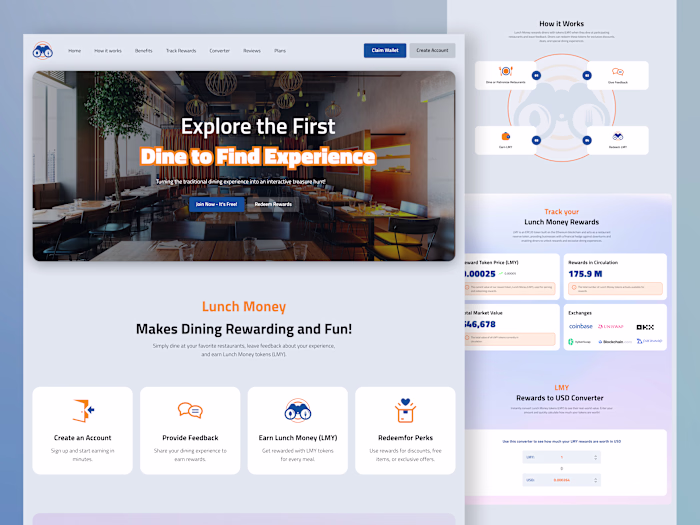The width and height of the screenshot is (700, 525).
Task: Click blue step badge beside Earn LMY card
Action: [536, 140]
